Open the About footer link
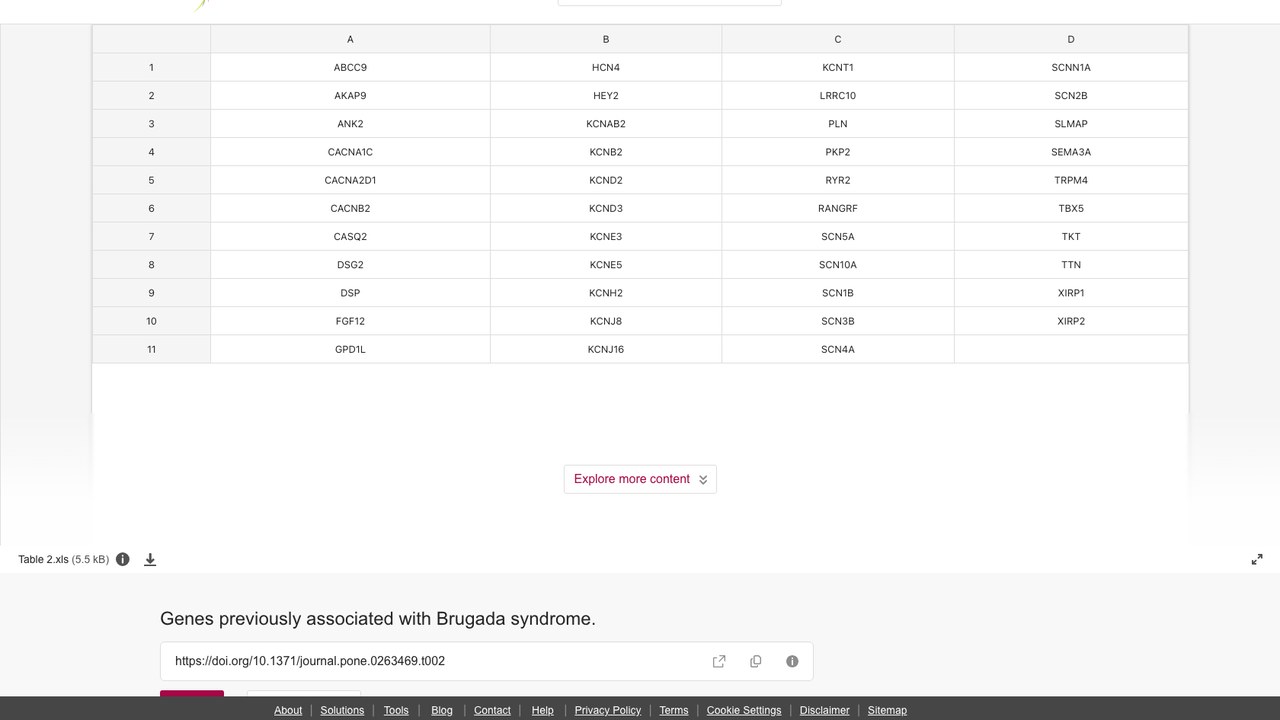This screenshot has height=720, width=1280. pyautogui.click(x=288, y=710)
